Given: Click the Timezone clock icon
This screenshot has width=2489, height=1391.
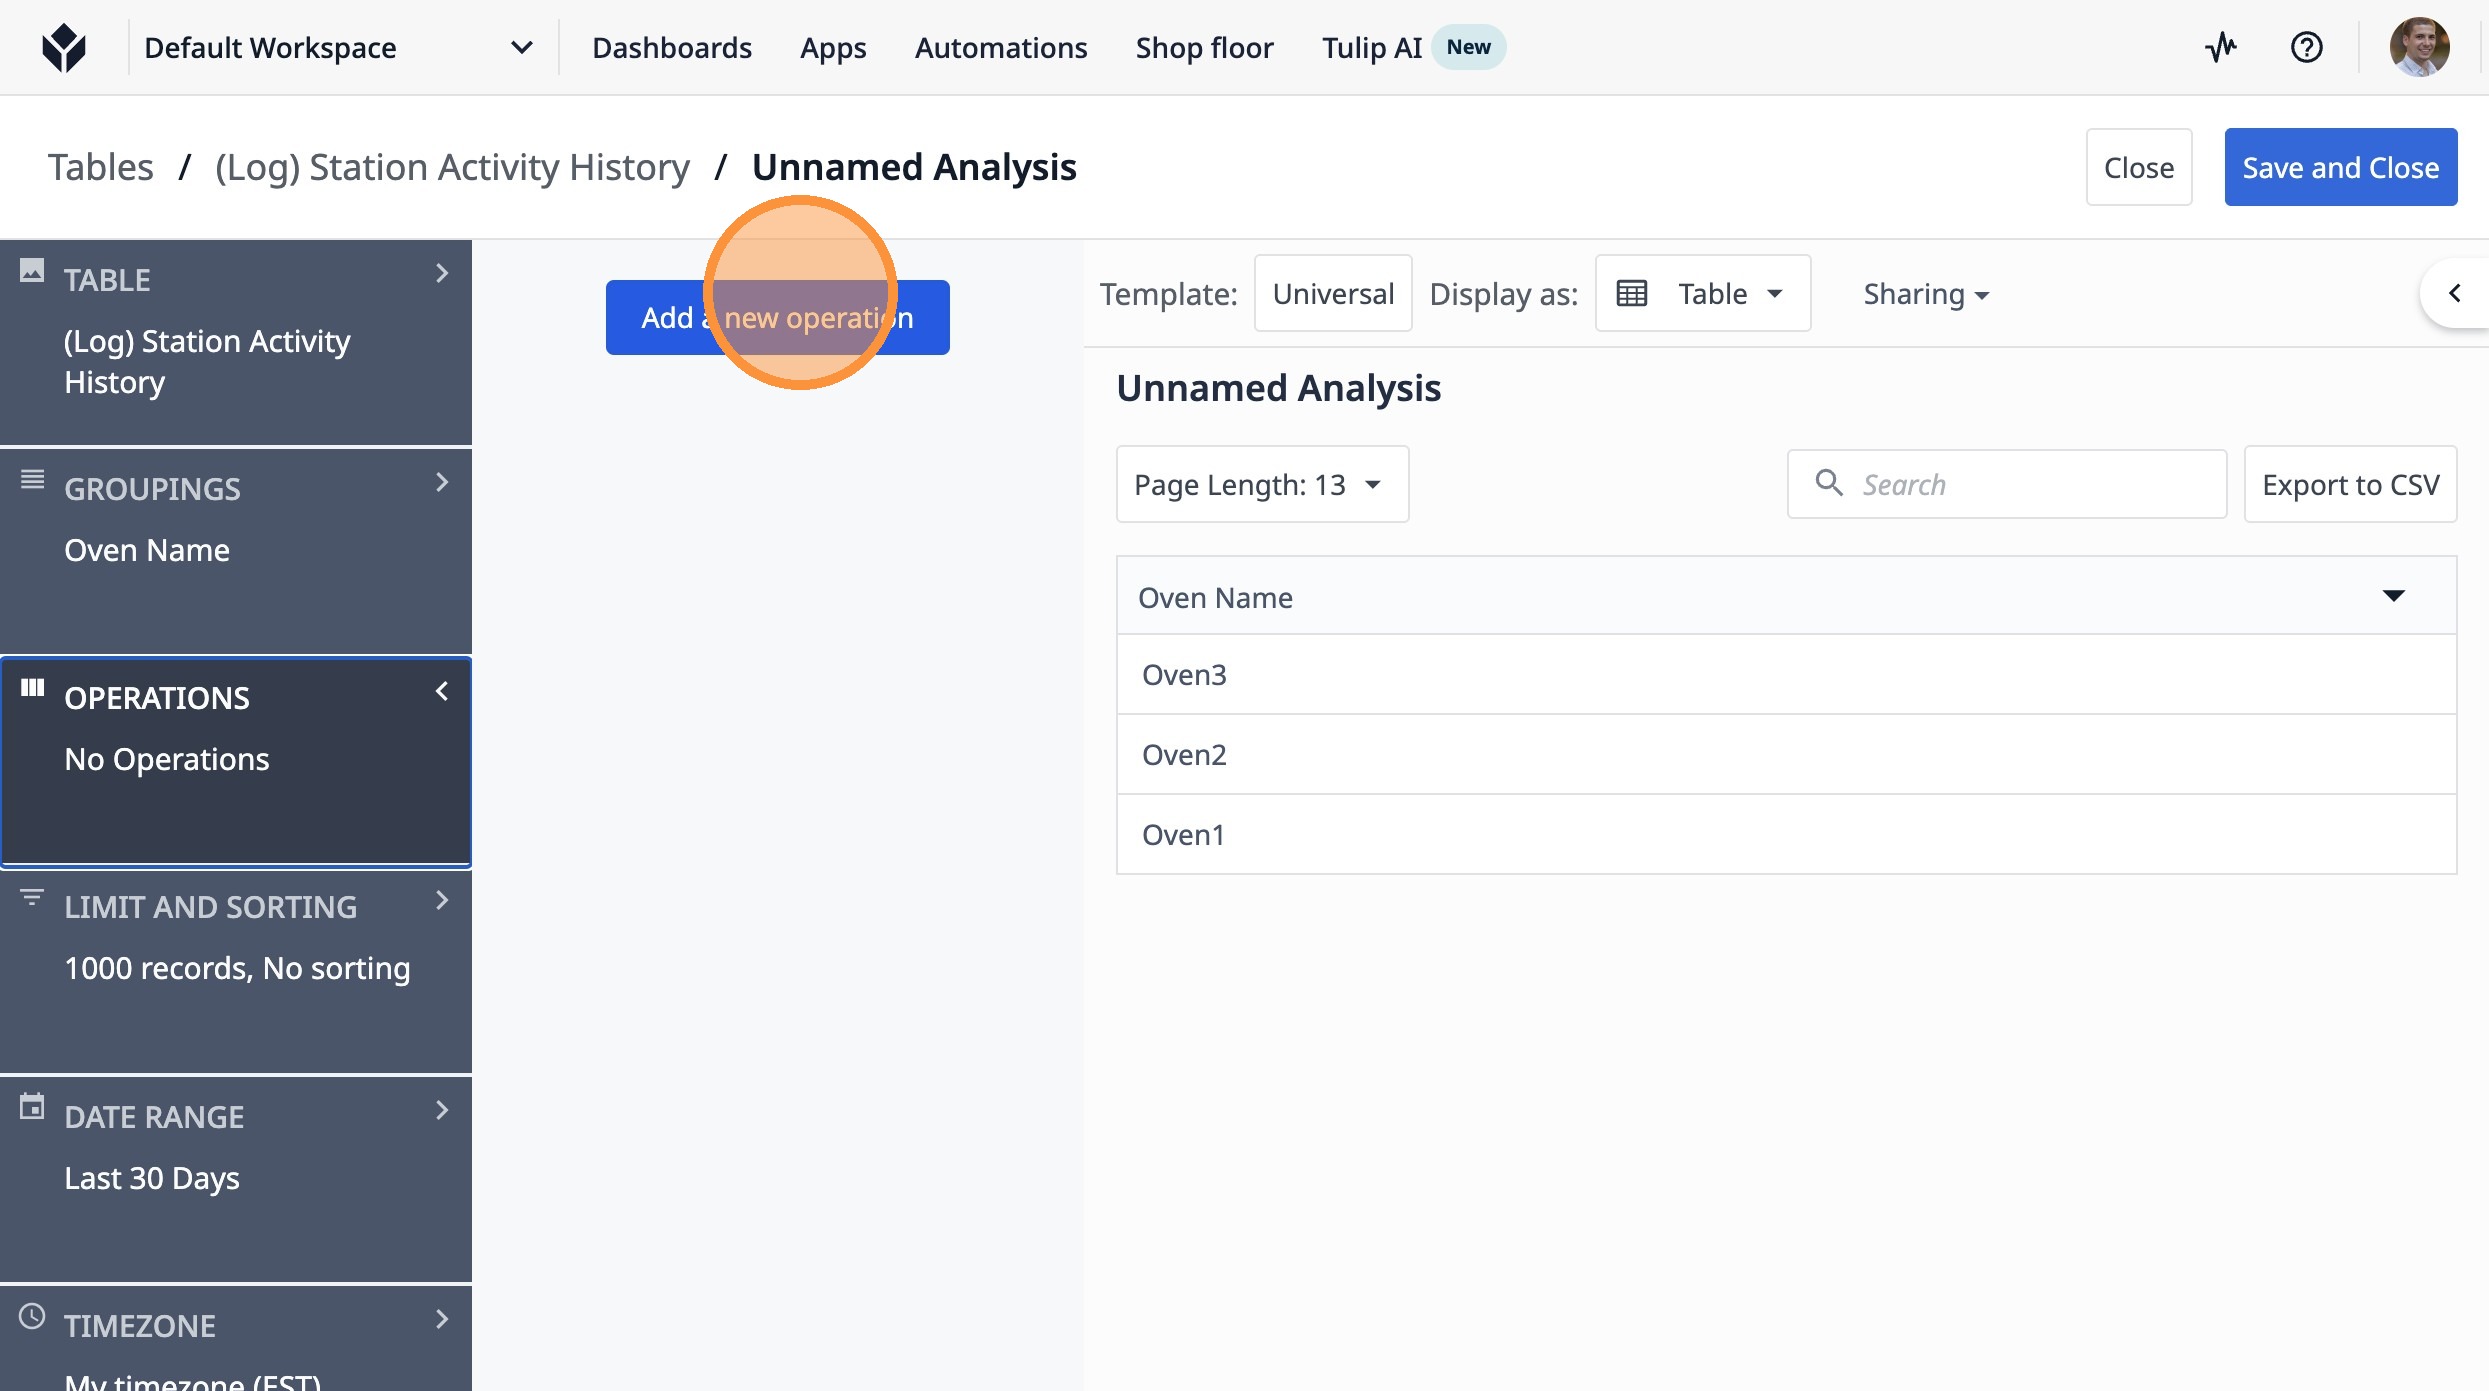Looking at the screenshot, I should pos(32,1316).
